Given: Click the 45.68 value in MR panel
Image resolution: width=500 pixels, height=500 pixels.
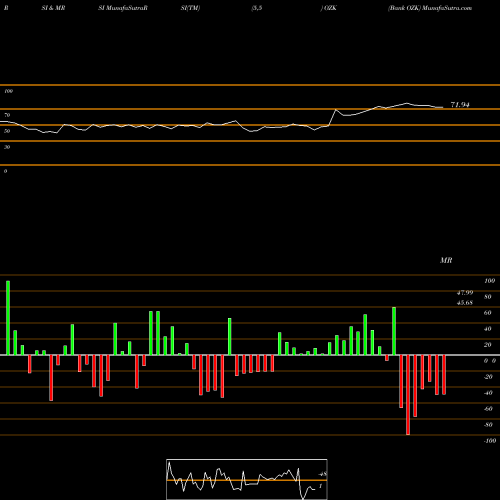Looking at the screenshot, I should click(x=465, y=303).
